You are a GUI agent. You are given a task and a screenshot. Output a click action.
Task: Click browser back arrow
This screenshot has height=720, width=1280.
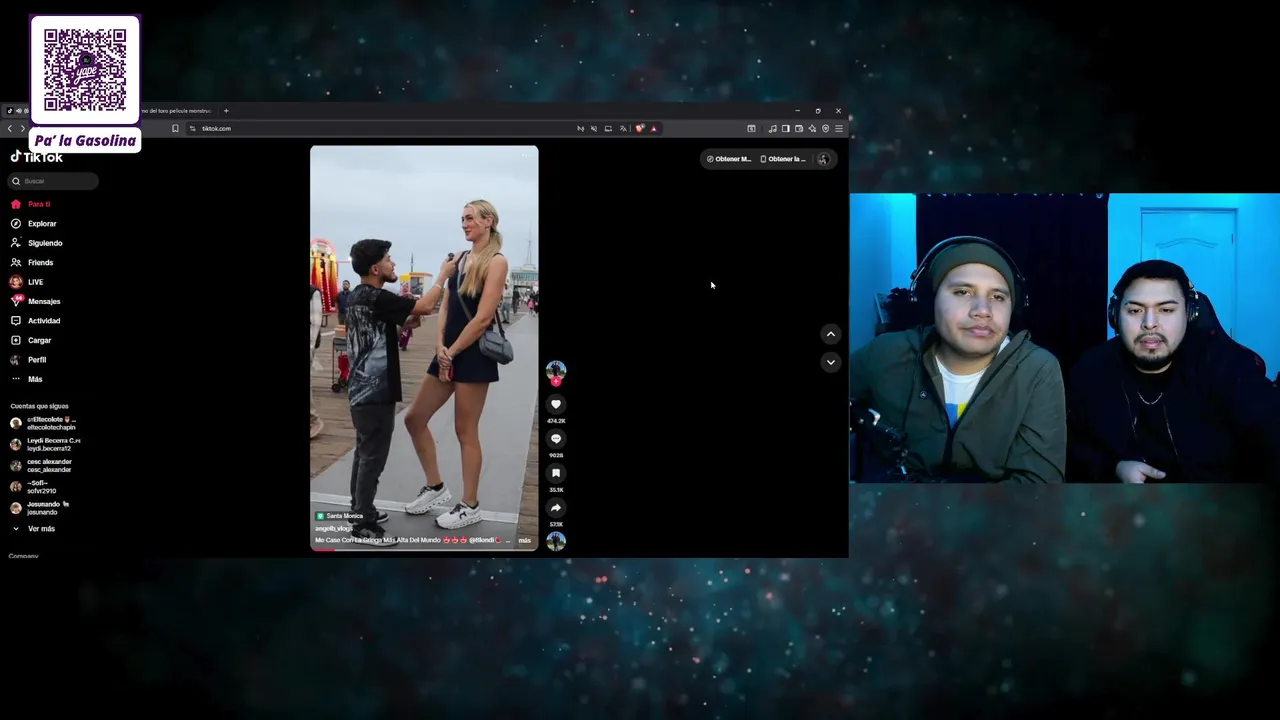10,128
